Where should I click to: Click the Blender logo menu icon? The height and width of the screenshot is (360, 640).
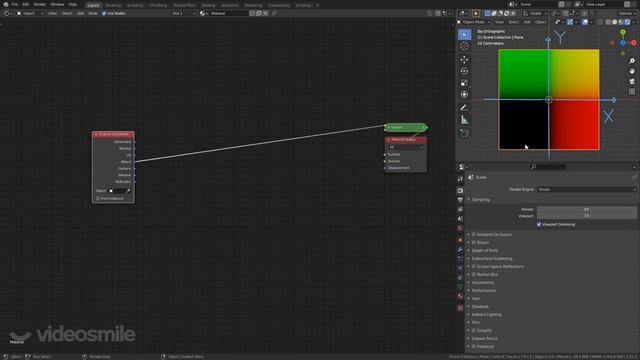(x=6, y=4)
